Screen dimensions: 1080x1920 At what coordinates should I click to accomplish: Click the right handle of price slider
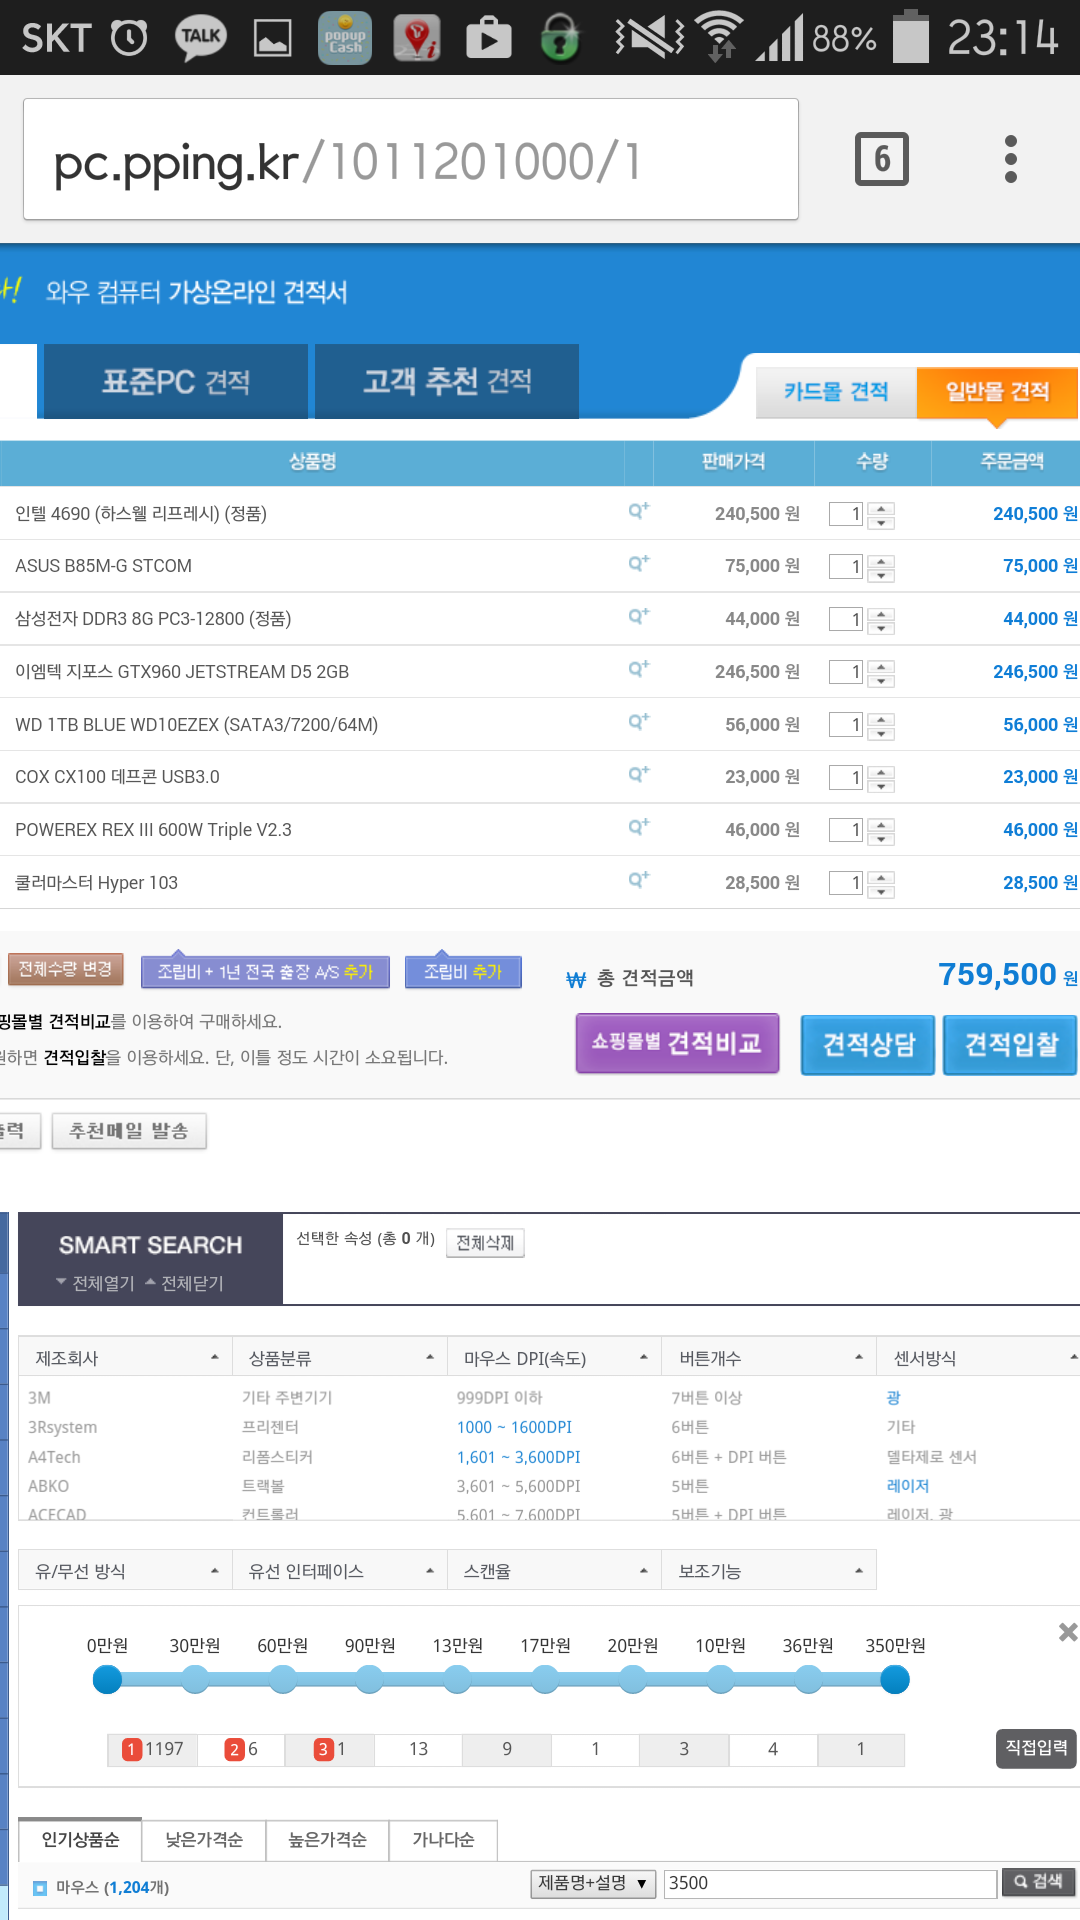coord(895,1680)
